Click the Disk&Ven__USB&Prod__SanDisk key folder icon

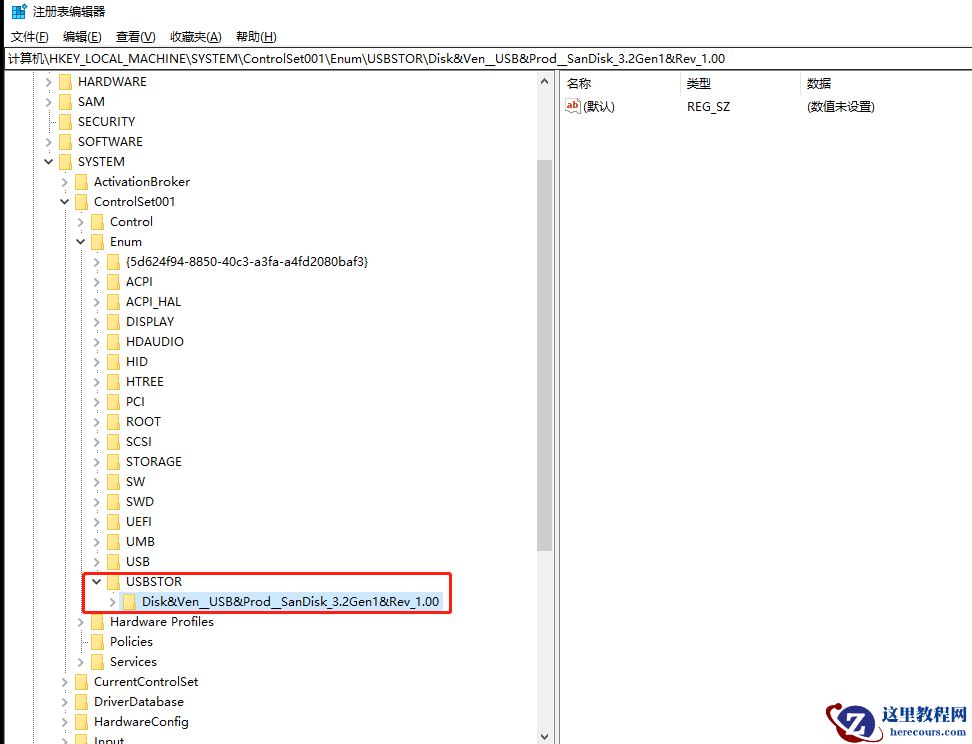click(131, 601)
